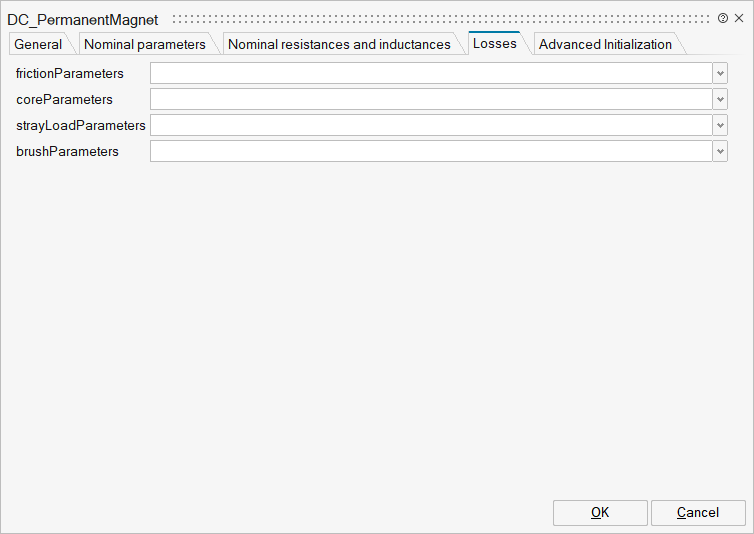Viewport: 754px width, 534px height.
Task: Click the dotted title bar grip
Action: [x=440, y=18]
